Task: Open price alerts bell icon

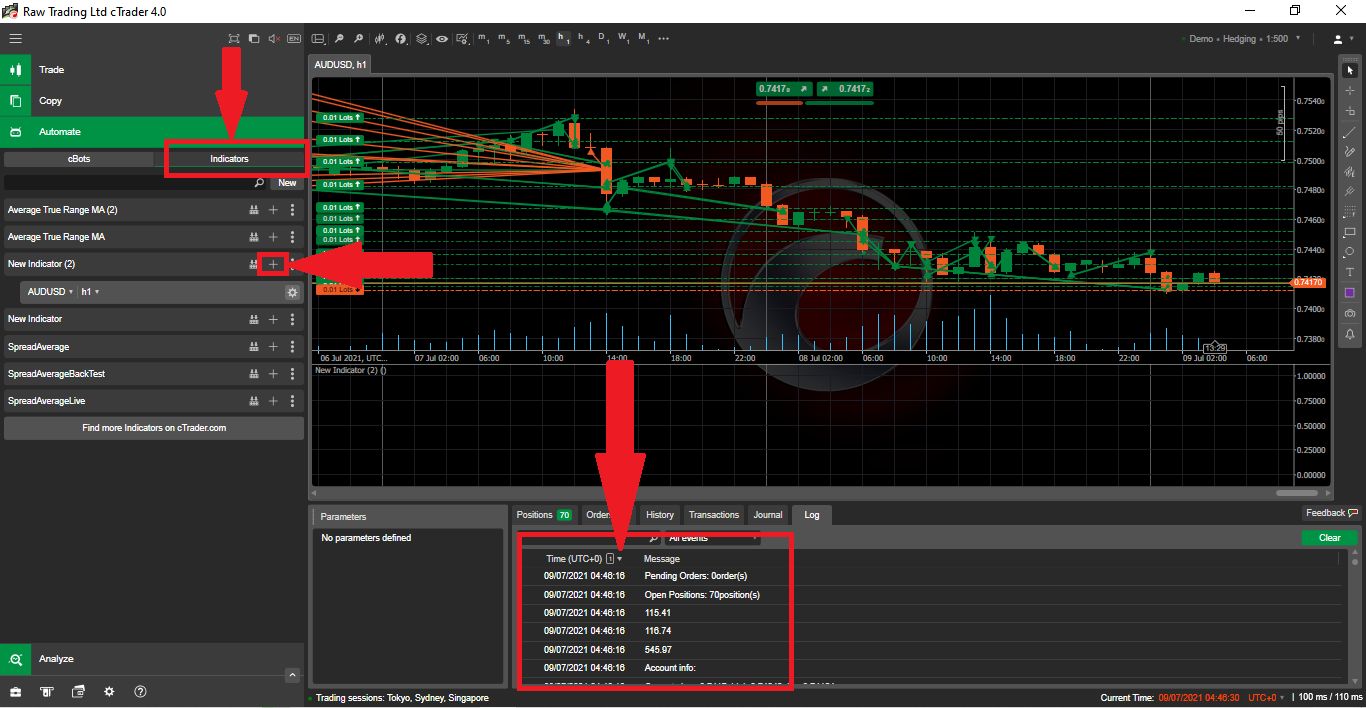Action: pyautogui.click(x=1350, y=334)
